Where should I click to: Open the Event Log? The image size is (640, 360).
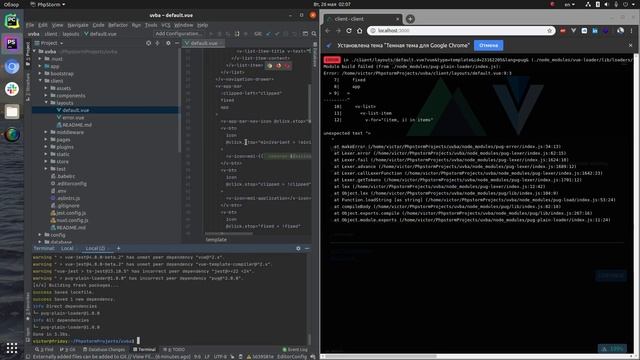click(x=295, y=349)
